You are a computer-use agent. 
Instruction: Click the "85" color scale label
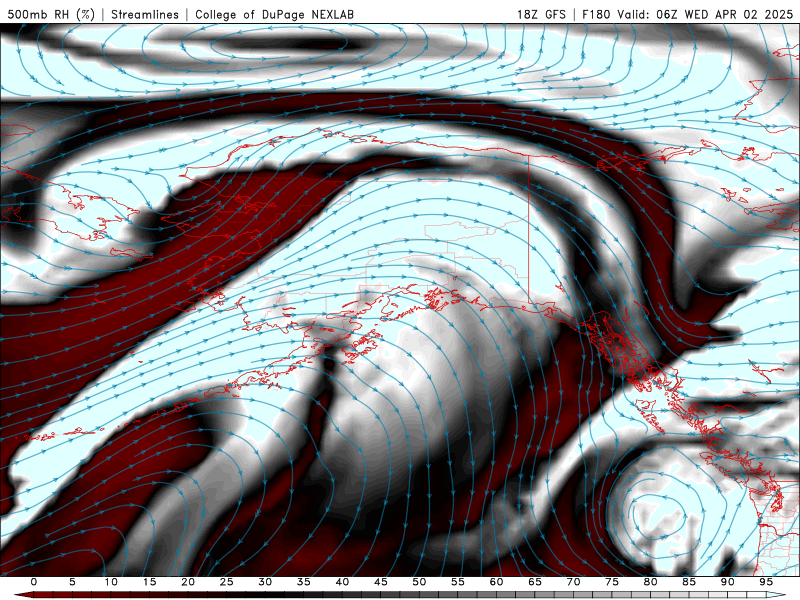(689, 582)
